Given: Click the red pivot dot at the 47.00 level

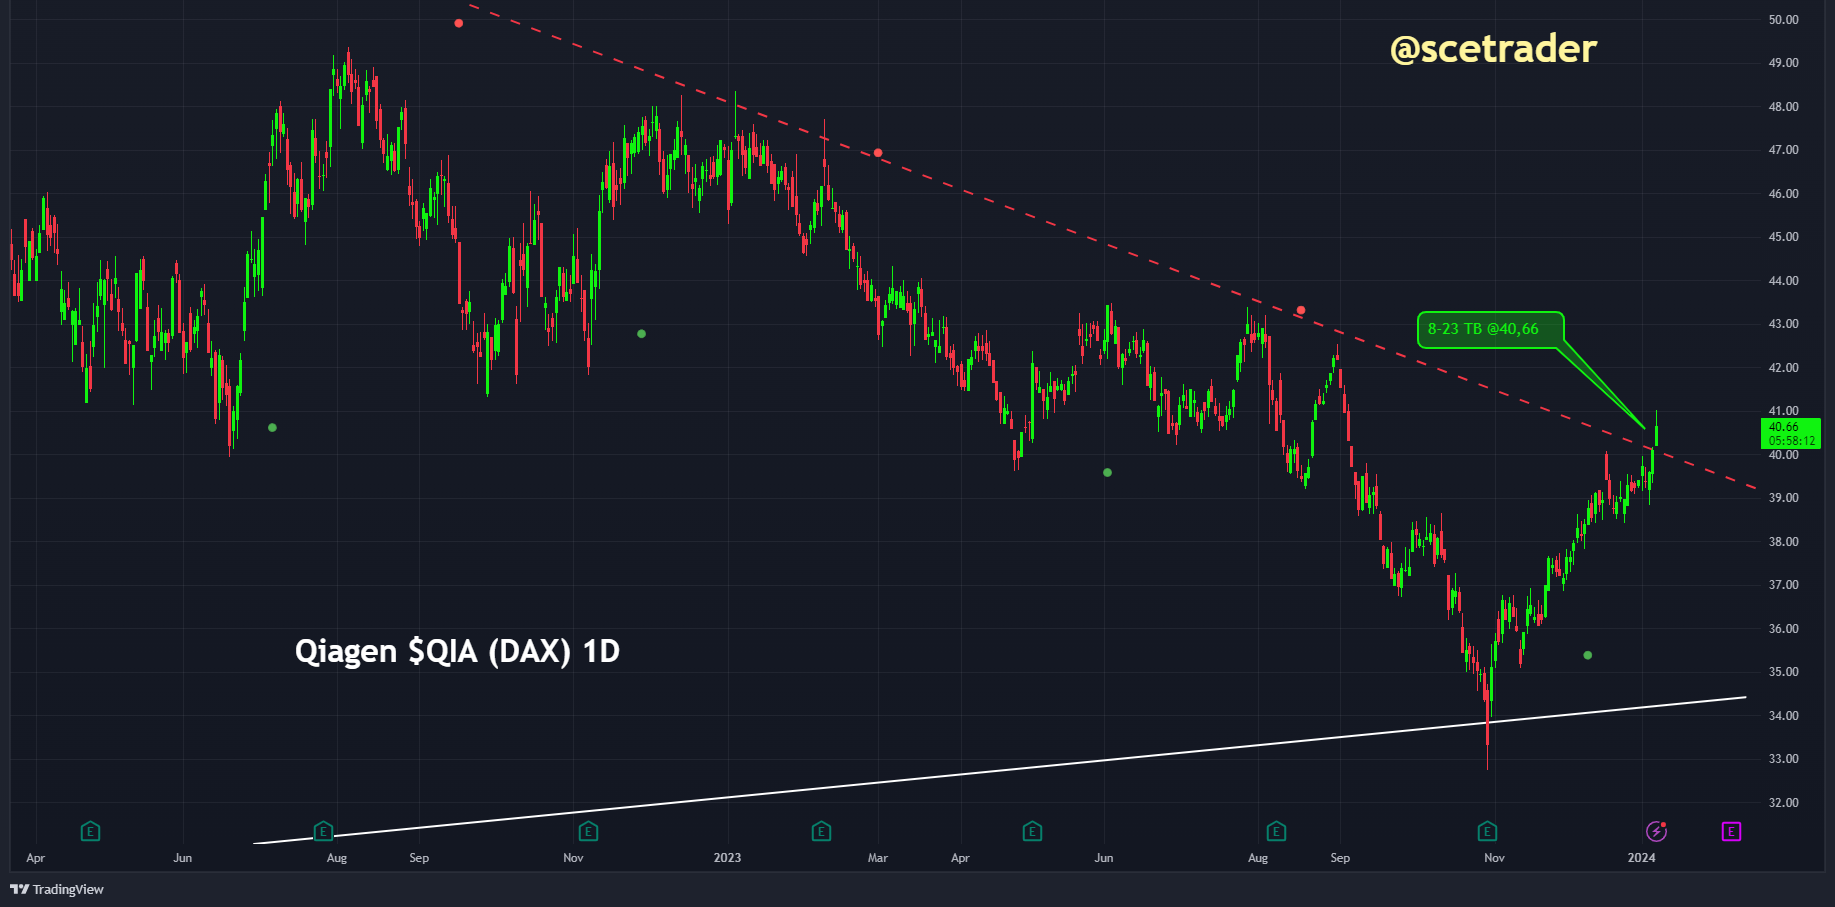Looking at the screenshot, I should pos(878,153).
